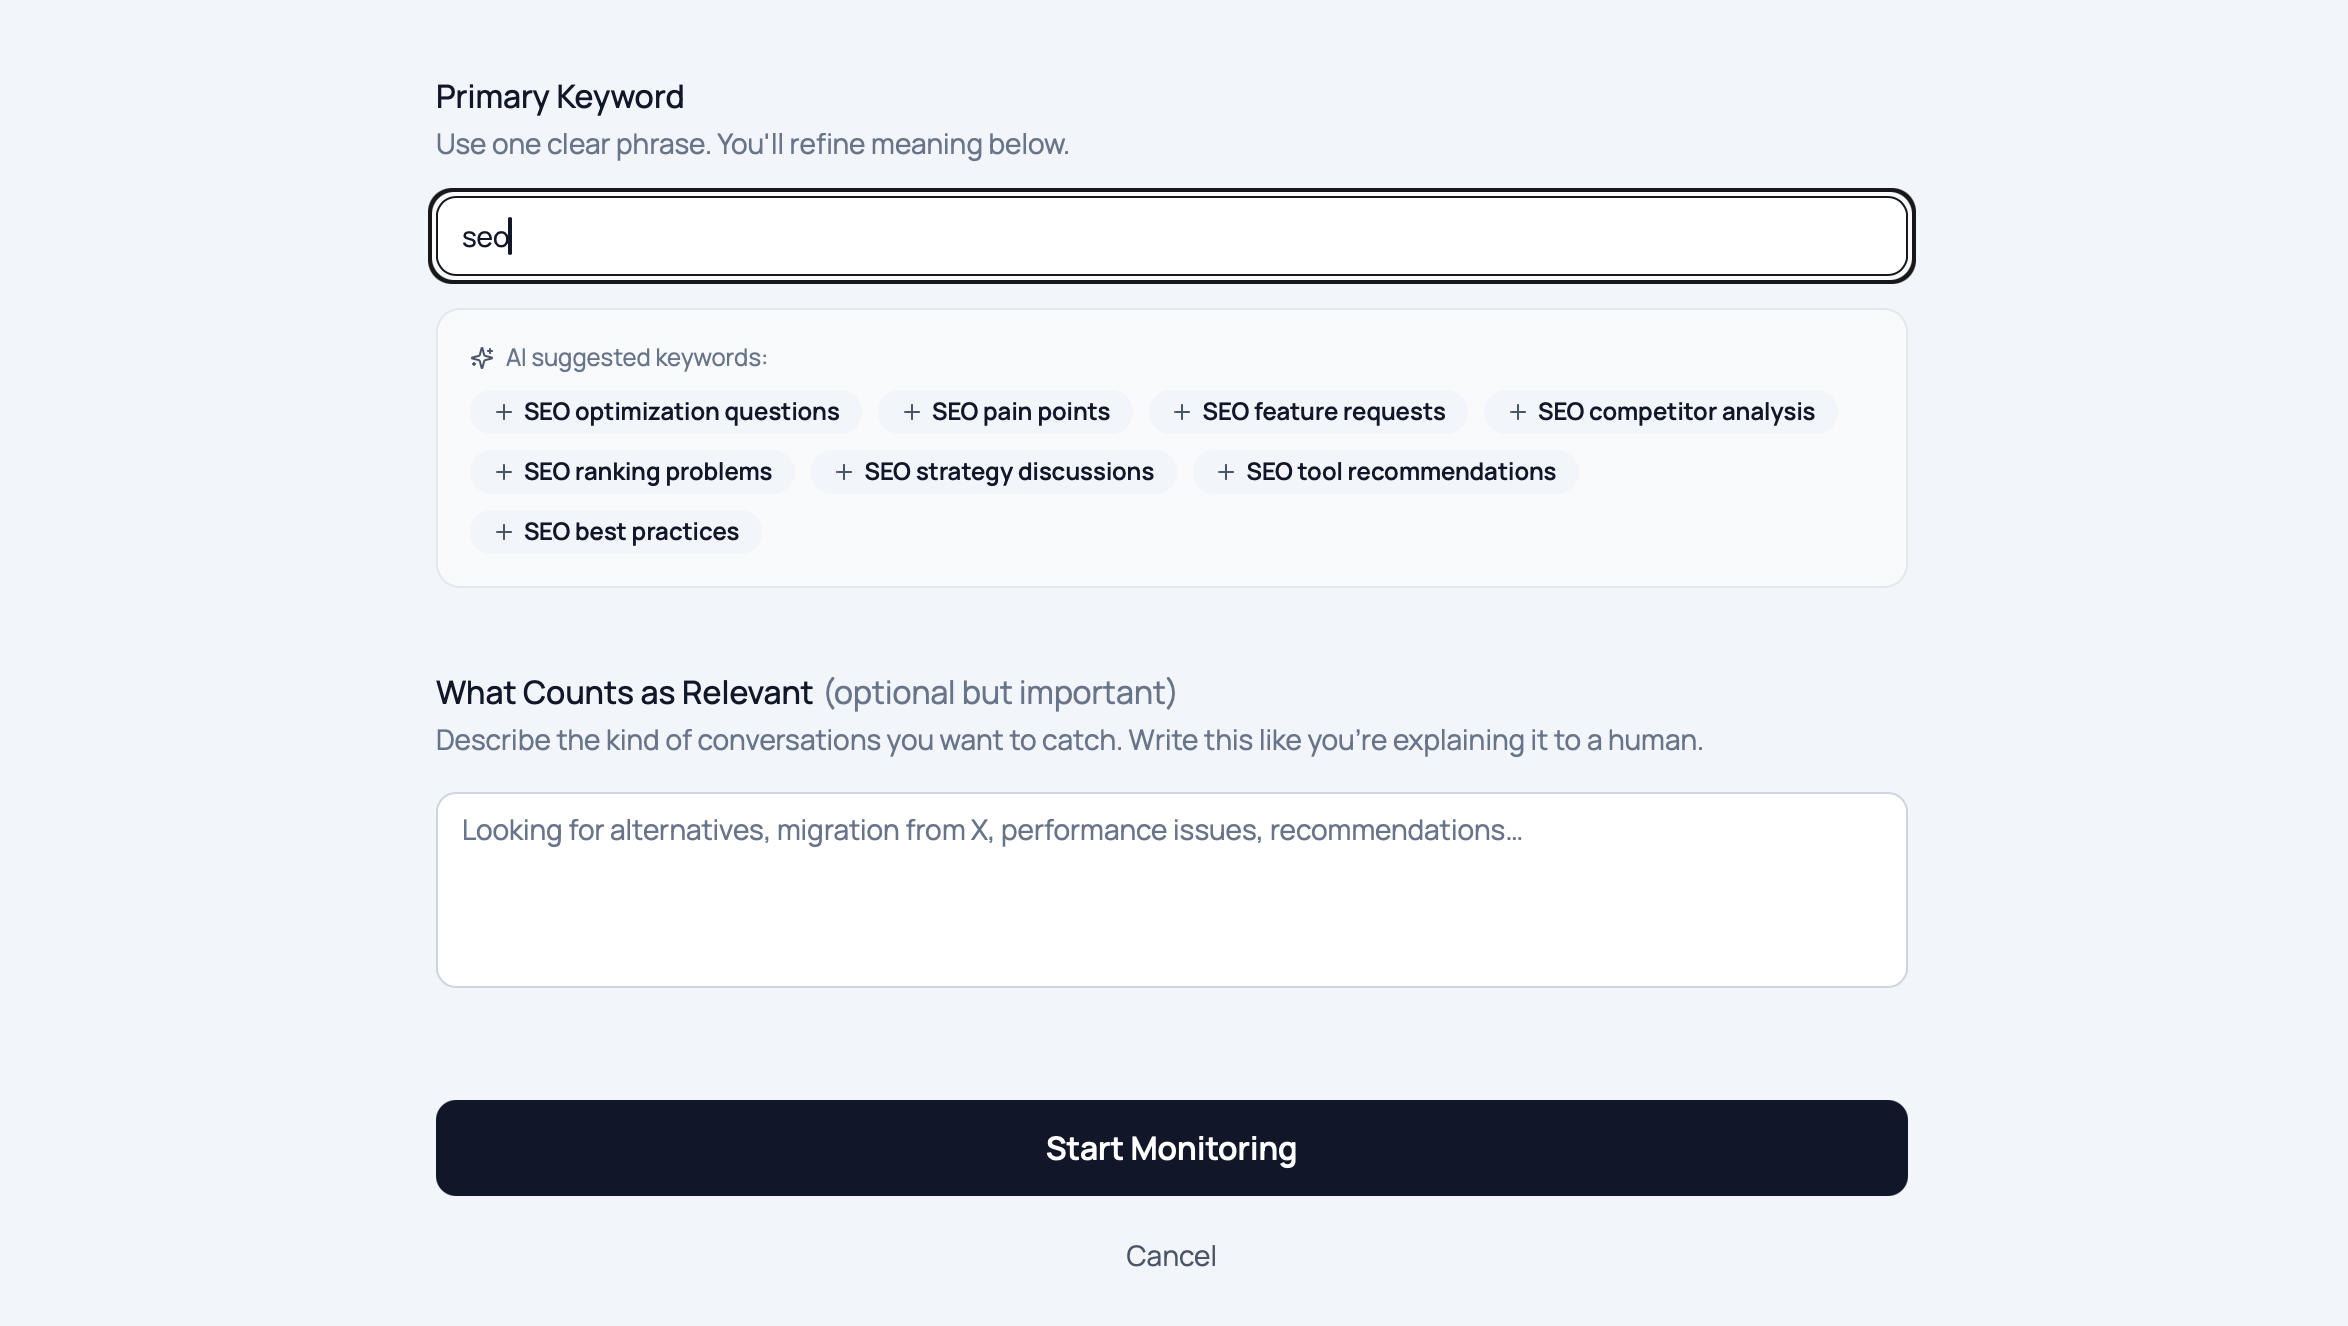Viewport: 2348px width, 1326px height.
Task: Click the AI sparkle icon
Action: [482, 358]
